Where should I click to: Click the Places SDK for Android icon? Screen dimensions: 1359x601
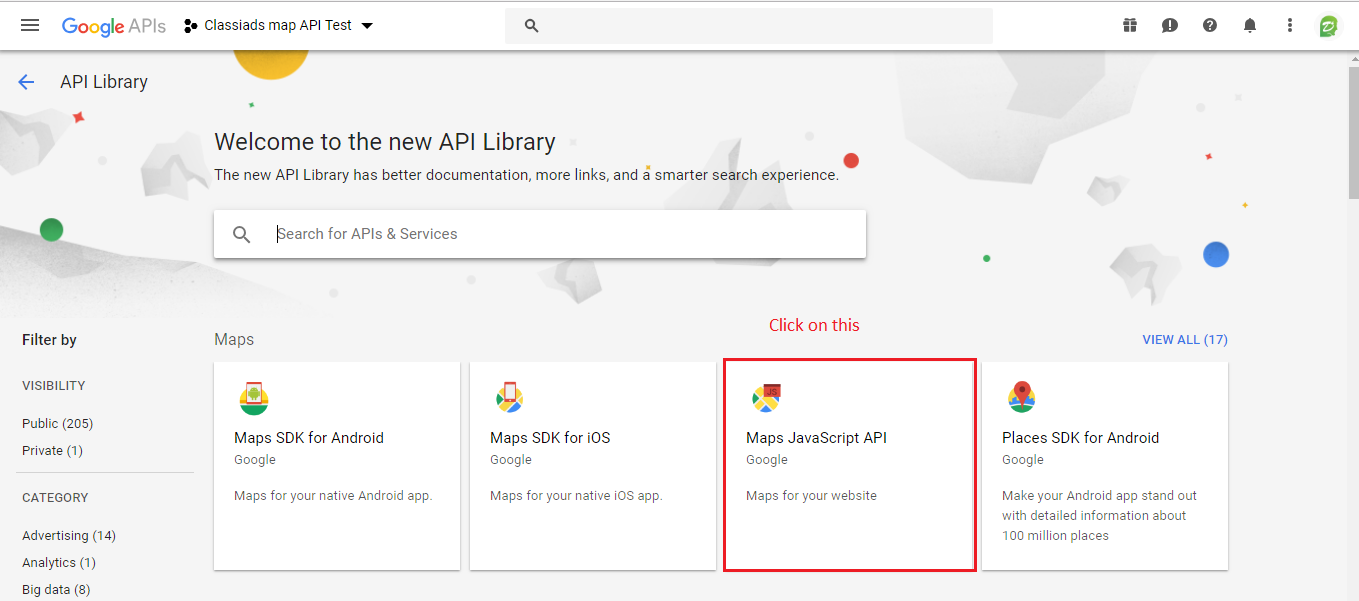click(1021, 398)
